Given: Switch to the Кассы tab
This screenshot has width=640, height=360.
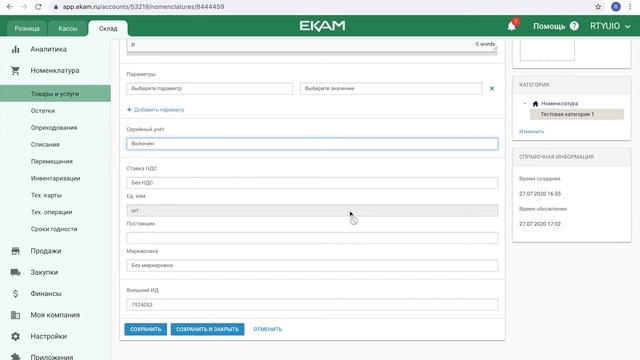Looking at the screenshot, I should coord(67,28).
